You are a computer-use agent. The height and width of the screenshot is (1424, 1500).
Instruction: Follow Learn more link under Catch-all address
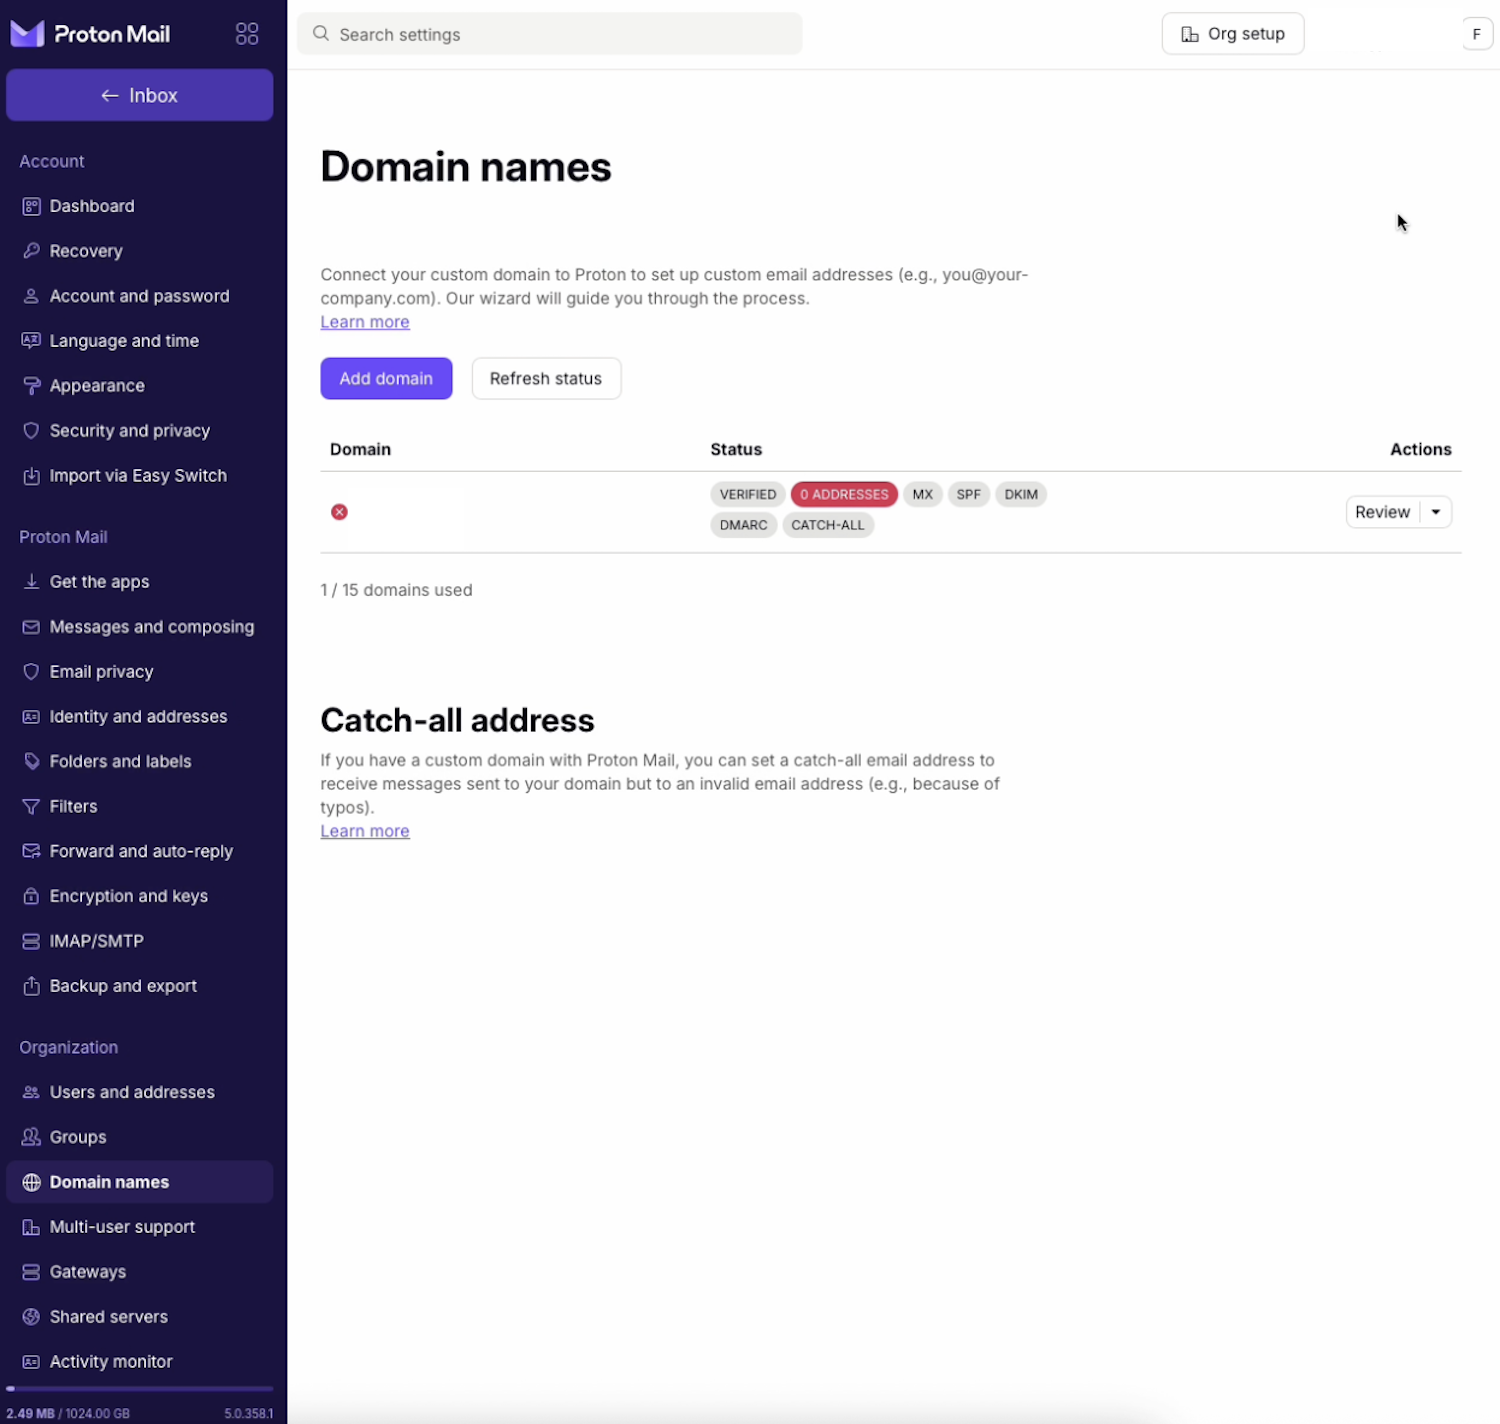click(x=365, y=831)
